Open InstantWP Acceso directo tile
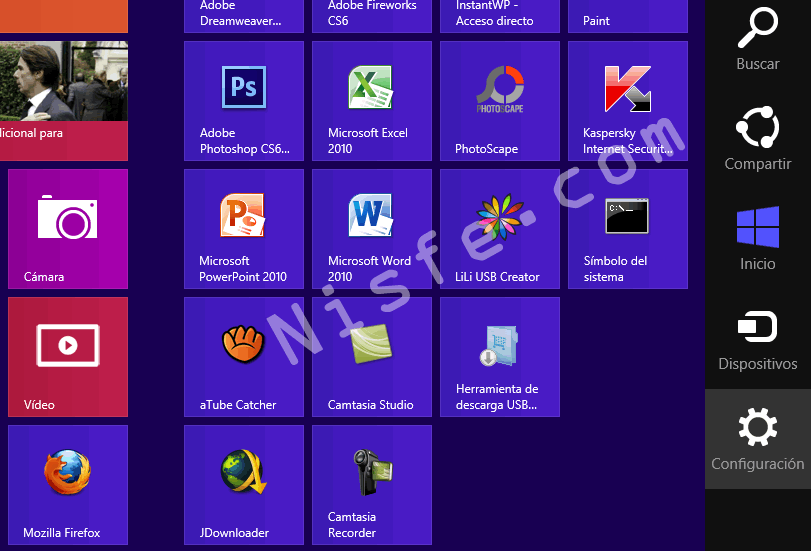This screenshot has height=551, width=811. [x=500, y=16]
